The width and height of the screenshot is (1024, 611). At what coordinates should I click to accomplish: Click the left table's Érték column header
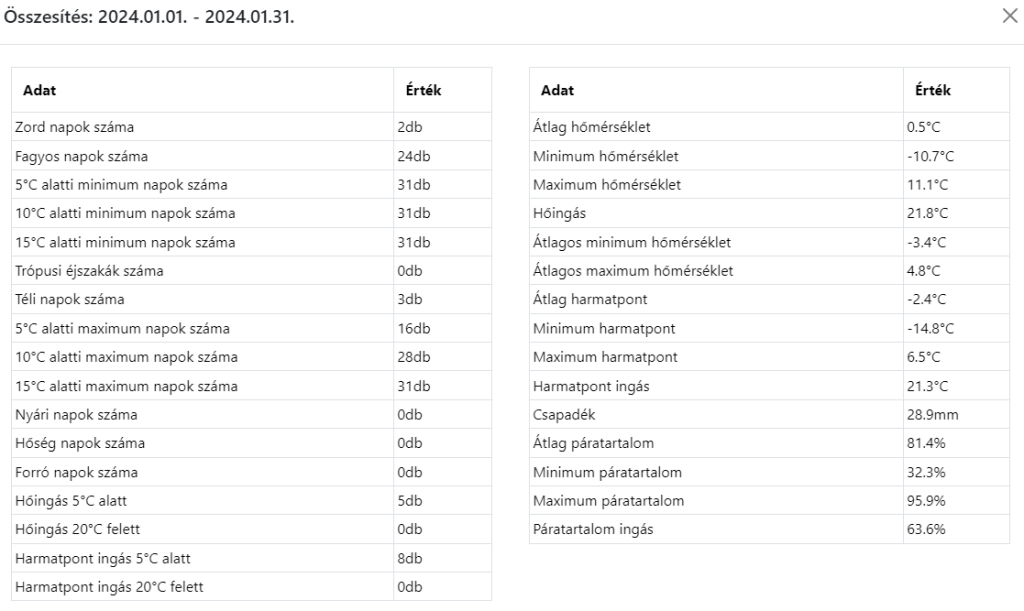pyautogui.click(x=418, y=90)
